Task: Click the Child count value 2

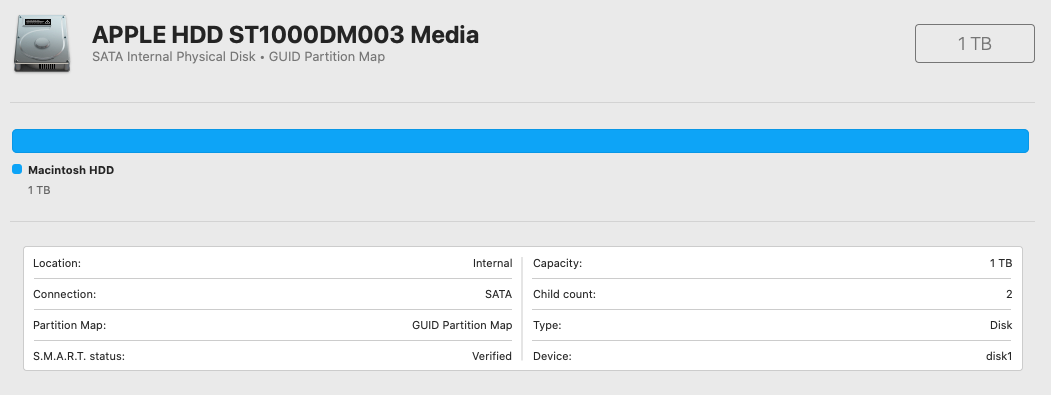Action: pos(1009,294)
